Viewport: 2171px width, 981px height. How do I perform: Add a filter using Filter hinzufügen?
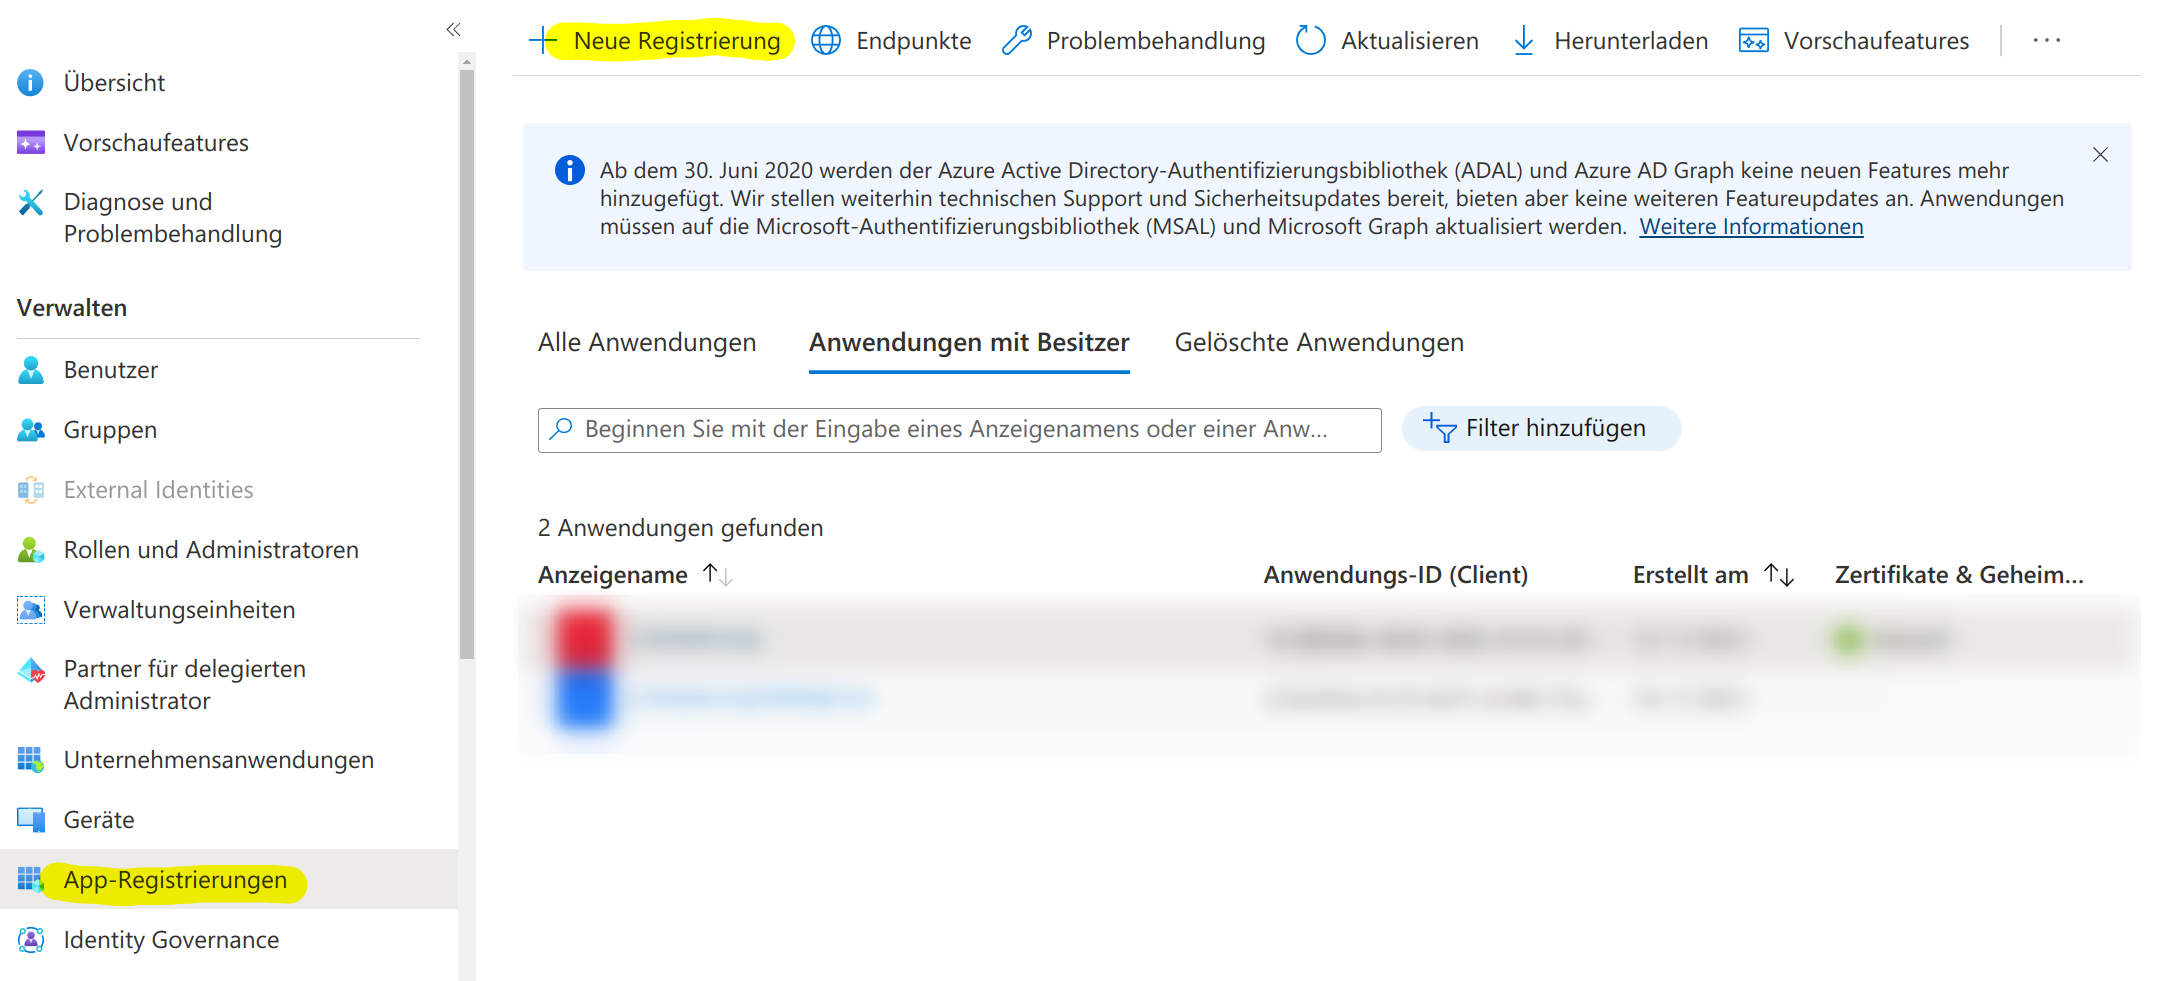click(1539, 428)
